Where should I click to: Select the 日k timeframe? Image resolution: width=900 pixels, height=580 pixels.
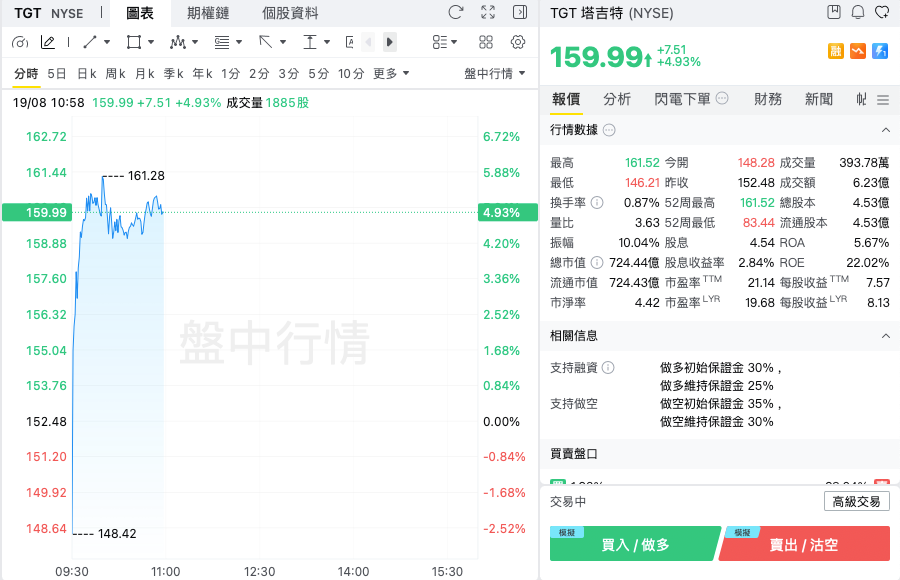87,74
